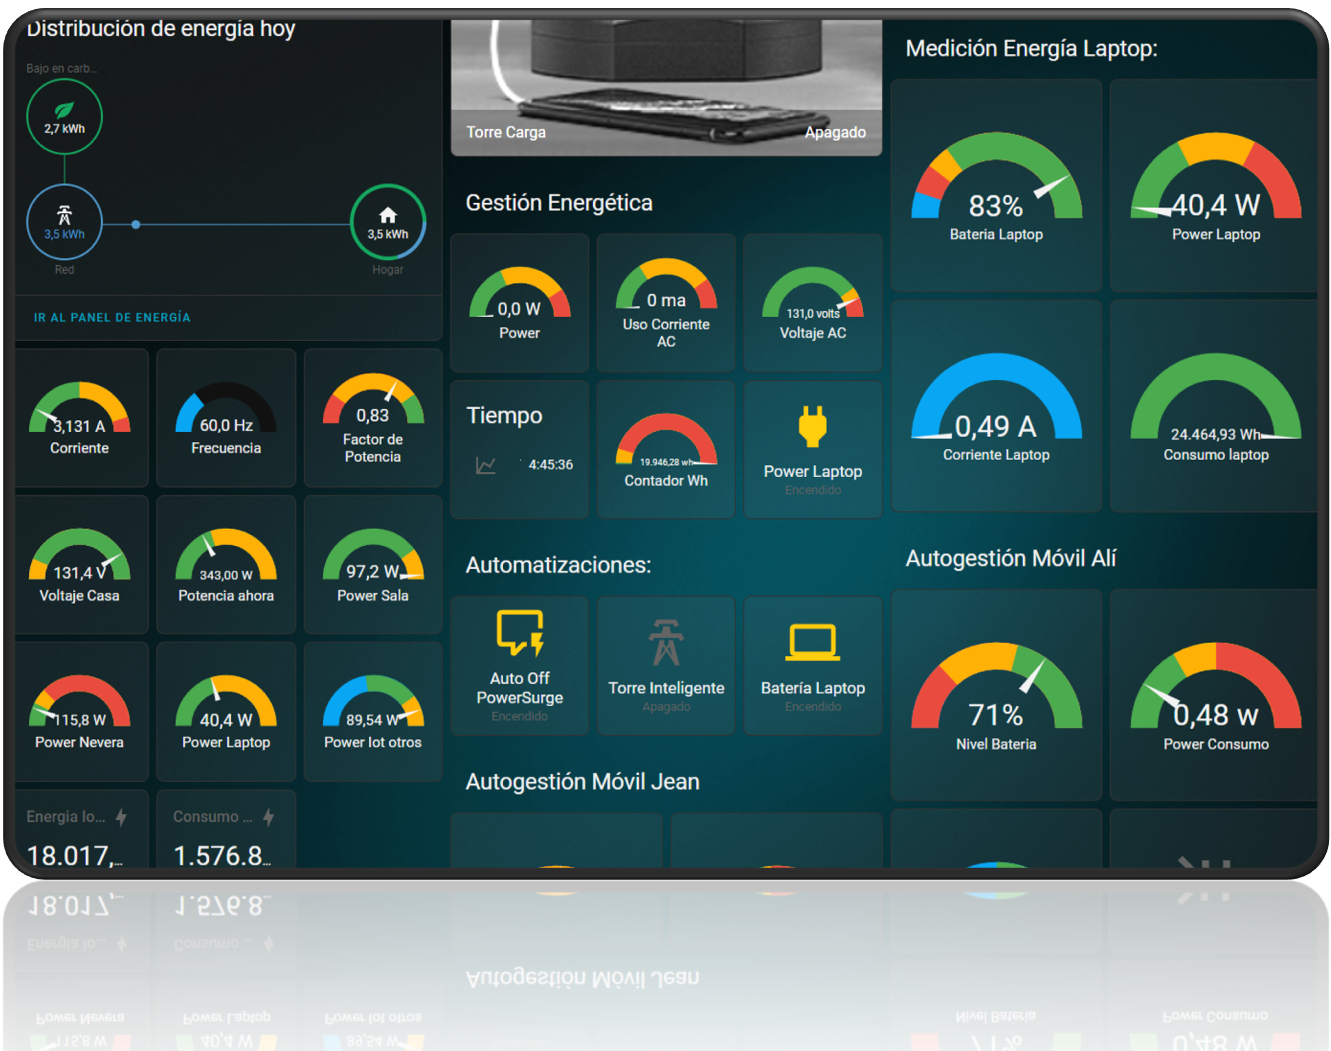Open the Bateria Laptop 83% gauge
1331x1051 pixels.
[996, 186]
